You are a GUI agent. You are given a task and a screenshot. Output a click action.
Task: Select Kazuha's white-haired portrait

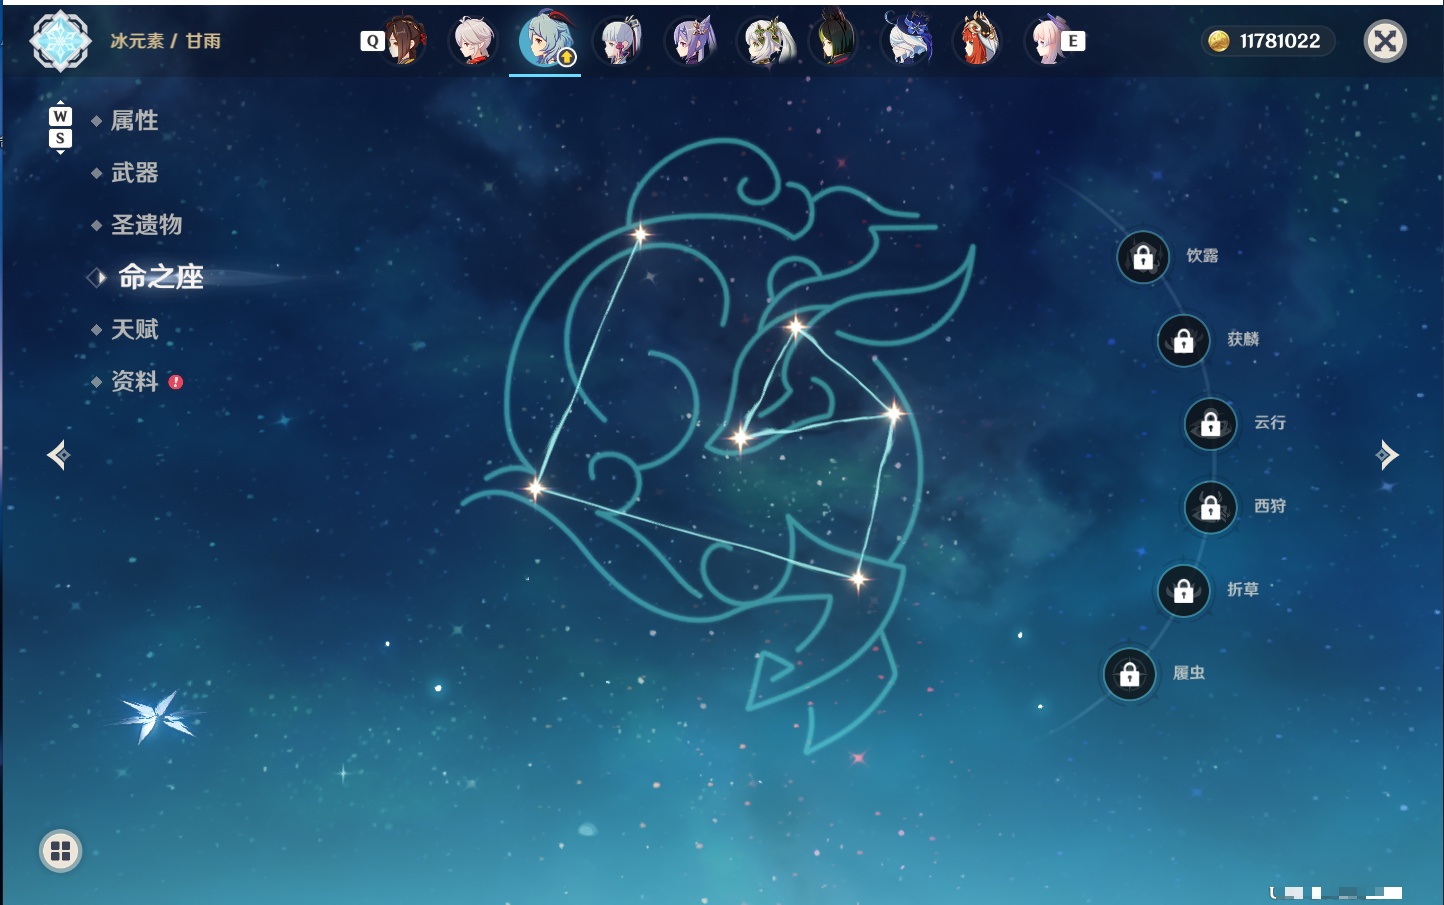[x=473, y=41]
